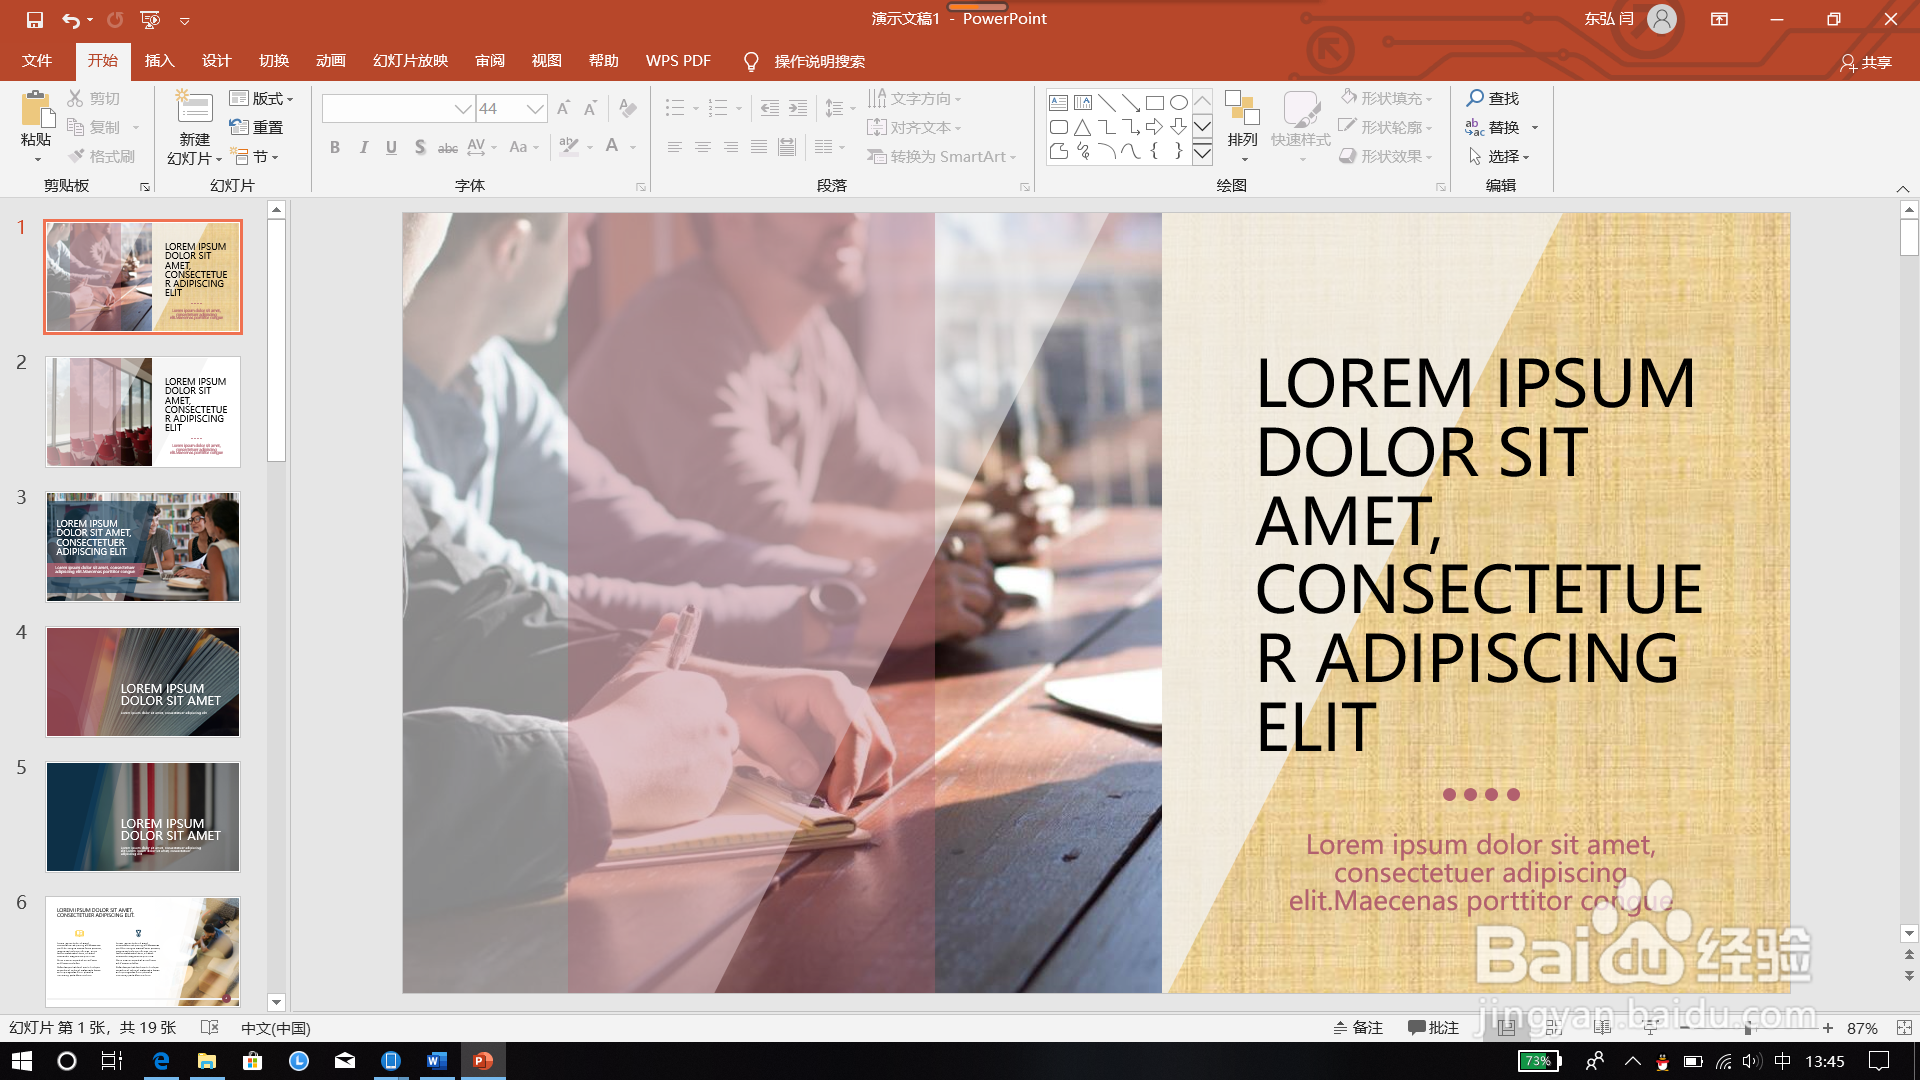Open the font size dropdown
Viewport: 1920px width, 1080px height.
[535, 108]
